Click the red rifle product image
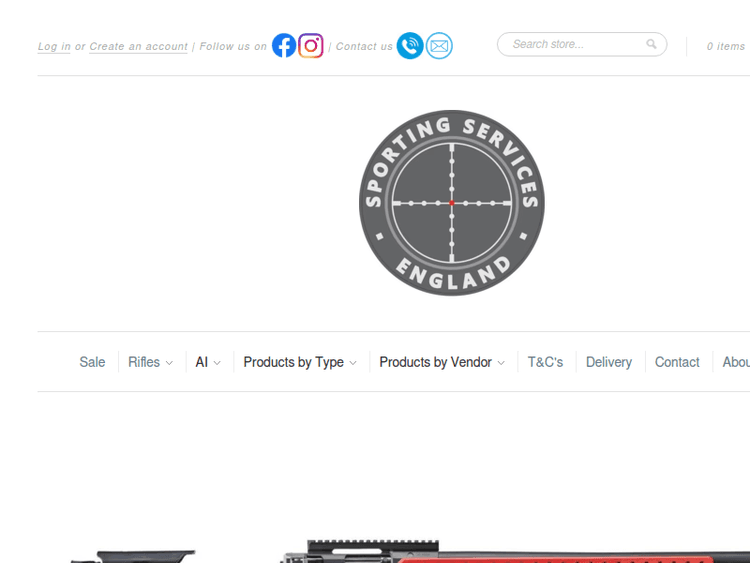Viewport: 750px width, 563px height. 410,551
